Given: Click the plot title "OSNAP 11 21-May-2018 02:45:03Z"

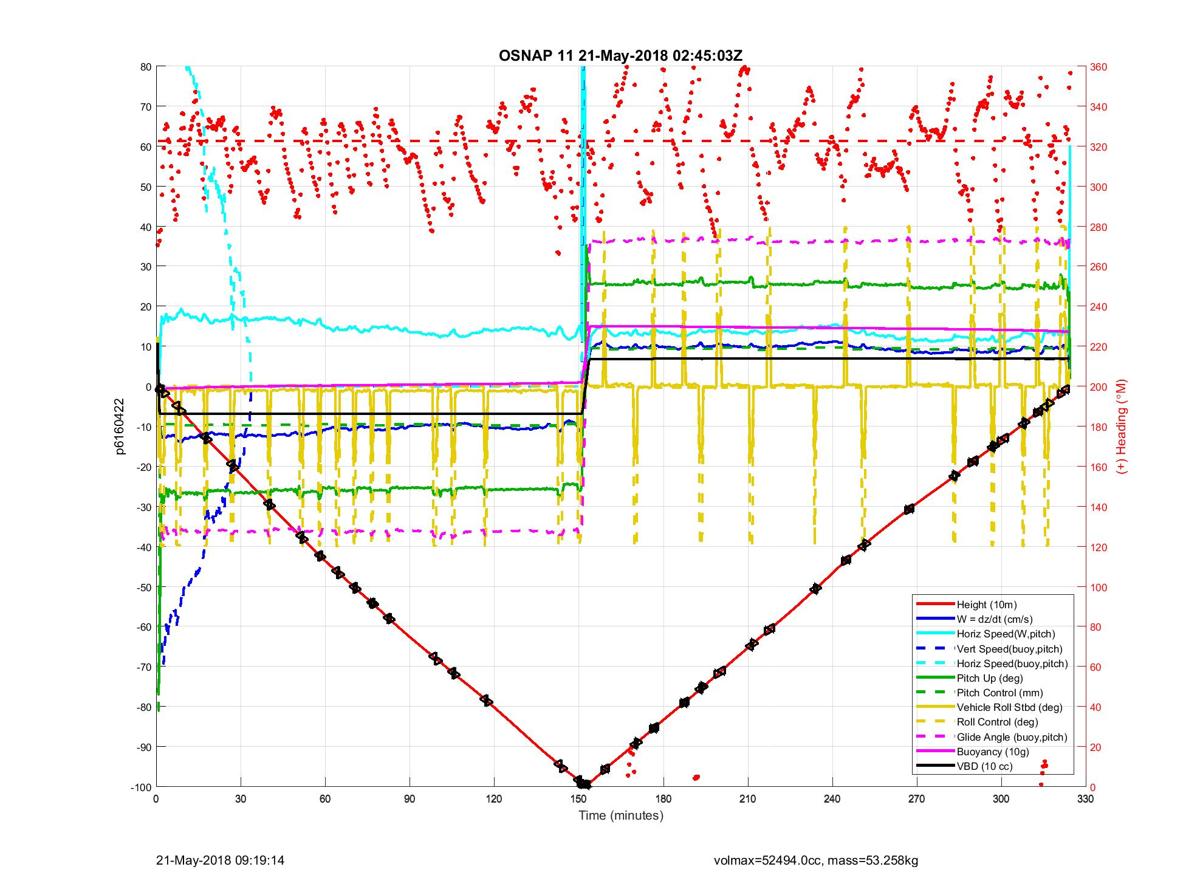Looking at the screenshot, I should click(x=620, y=55).
